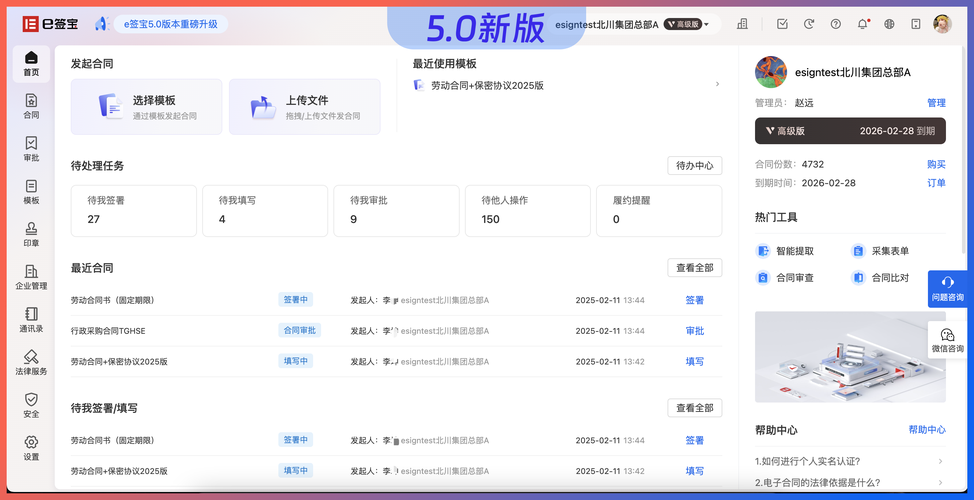Click the 合同审批 status tag
The image size is (974, 500).
coord(299,330)
